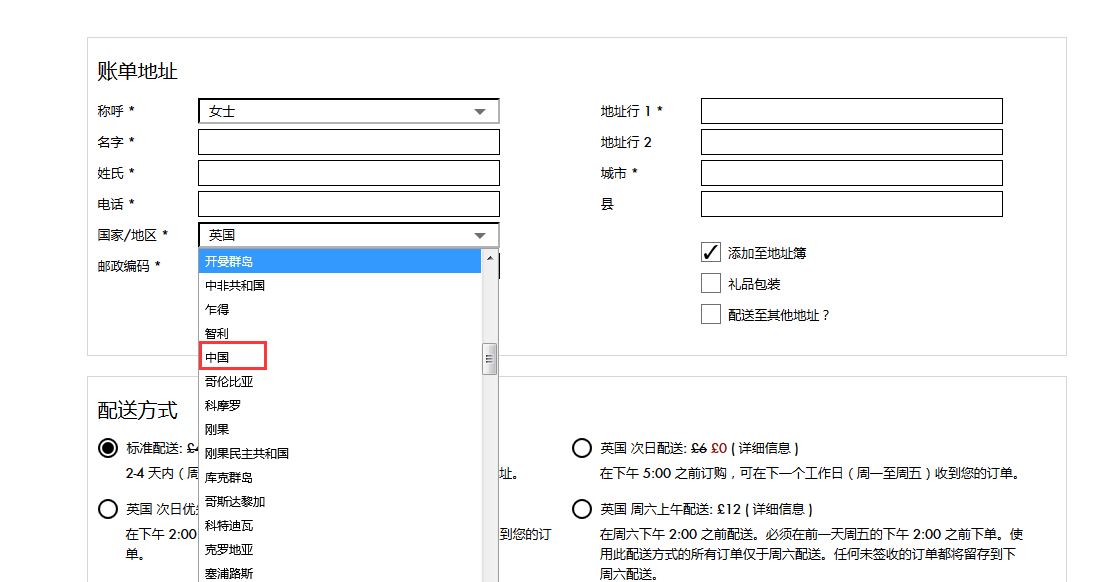Pick 哥伦比亚 from the dropdown list

pos(229,381)
